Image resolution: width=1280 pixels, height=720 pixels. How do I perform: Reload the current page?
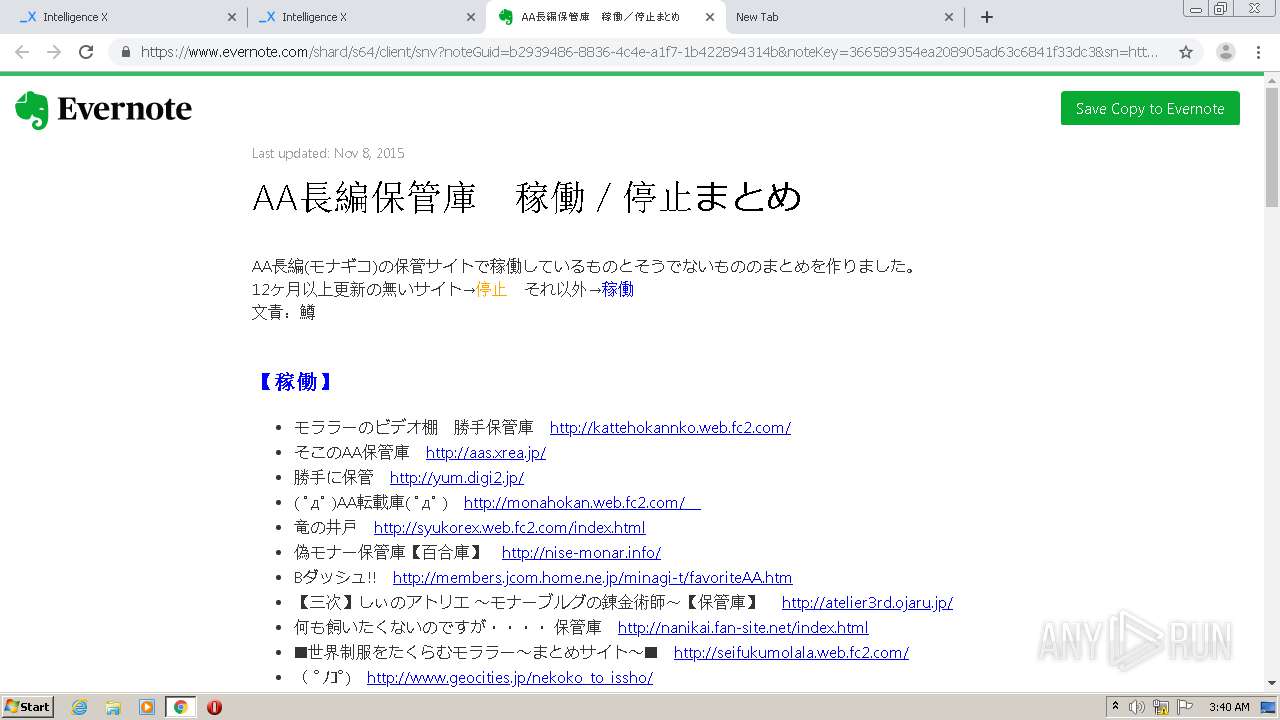pyautogui.click(x=86, y=52)
